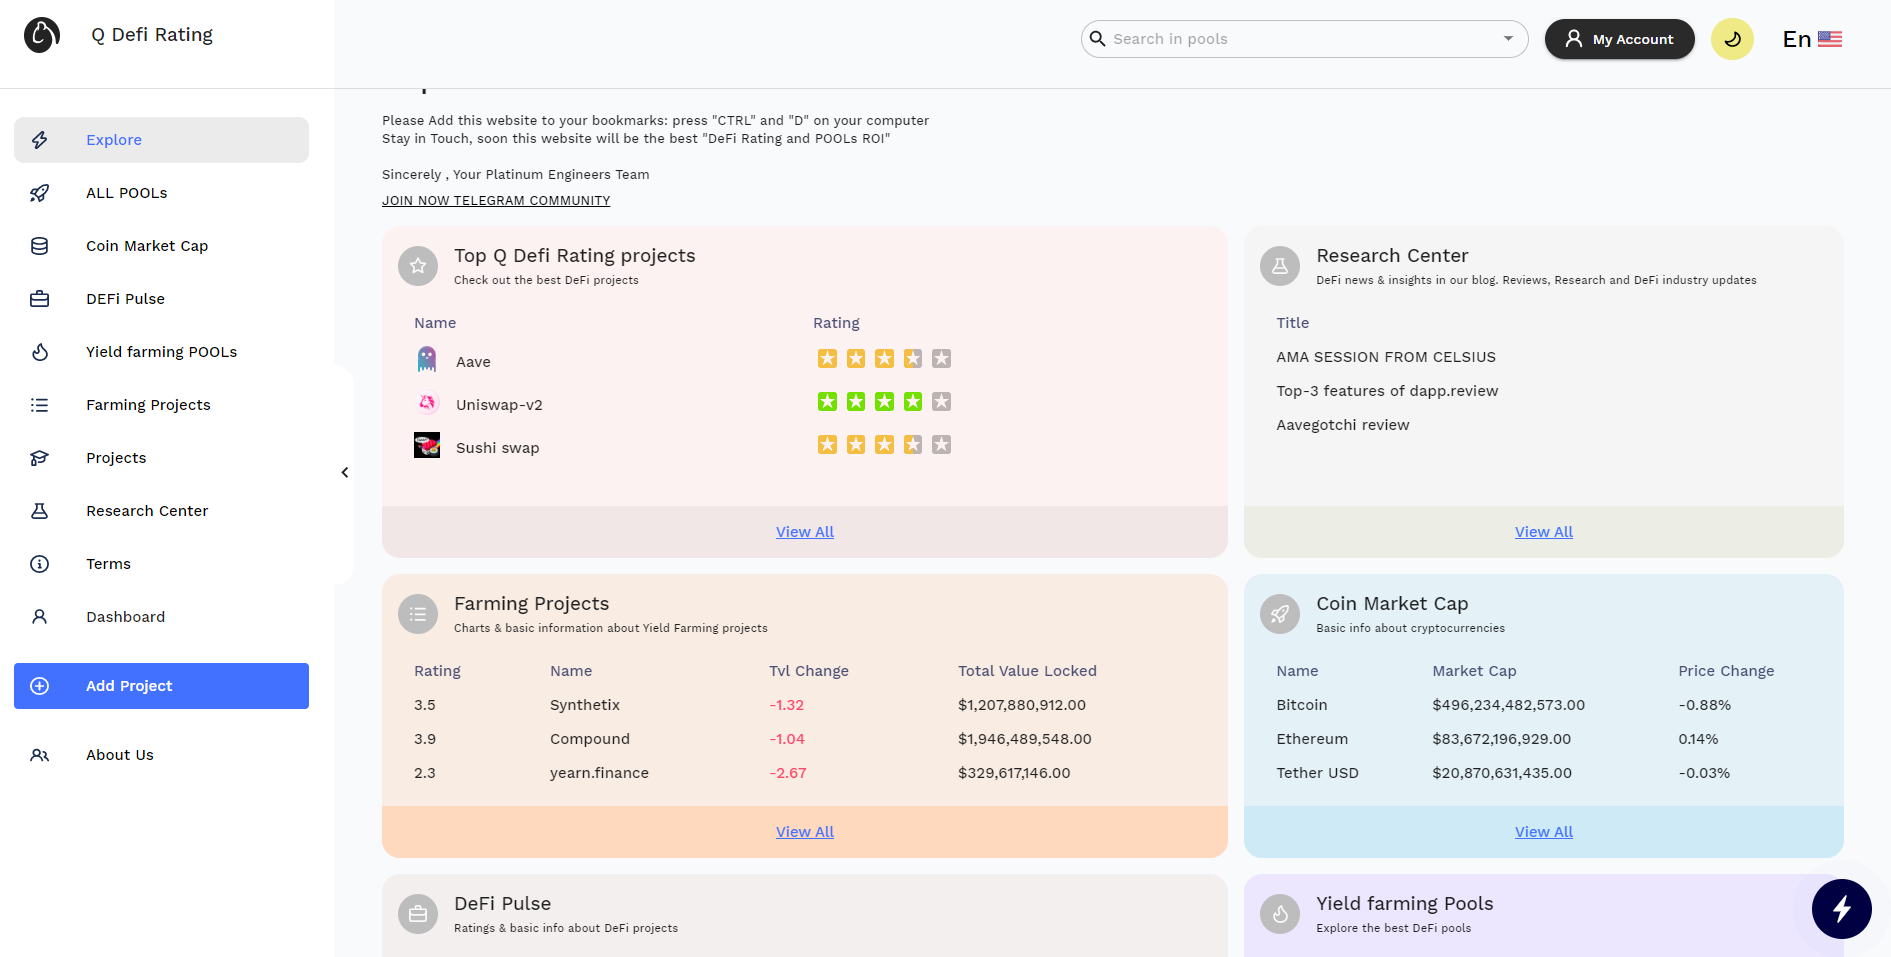Click the Uniswap-v2 project name
1891x957 pixels.
coord(499,405)
